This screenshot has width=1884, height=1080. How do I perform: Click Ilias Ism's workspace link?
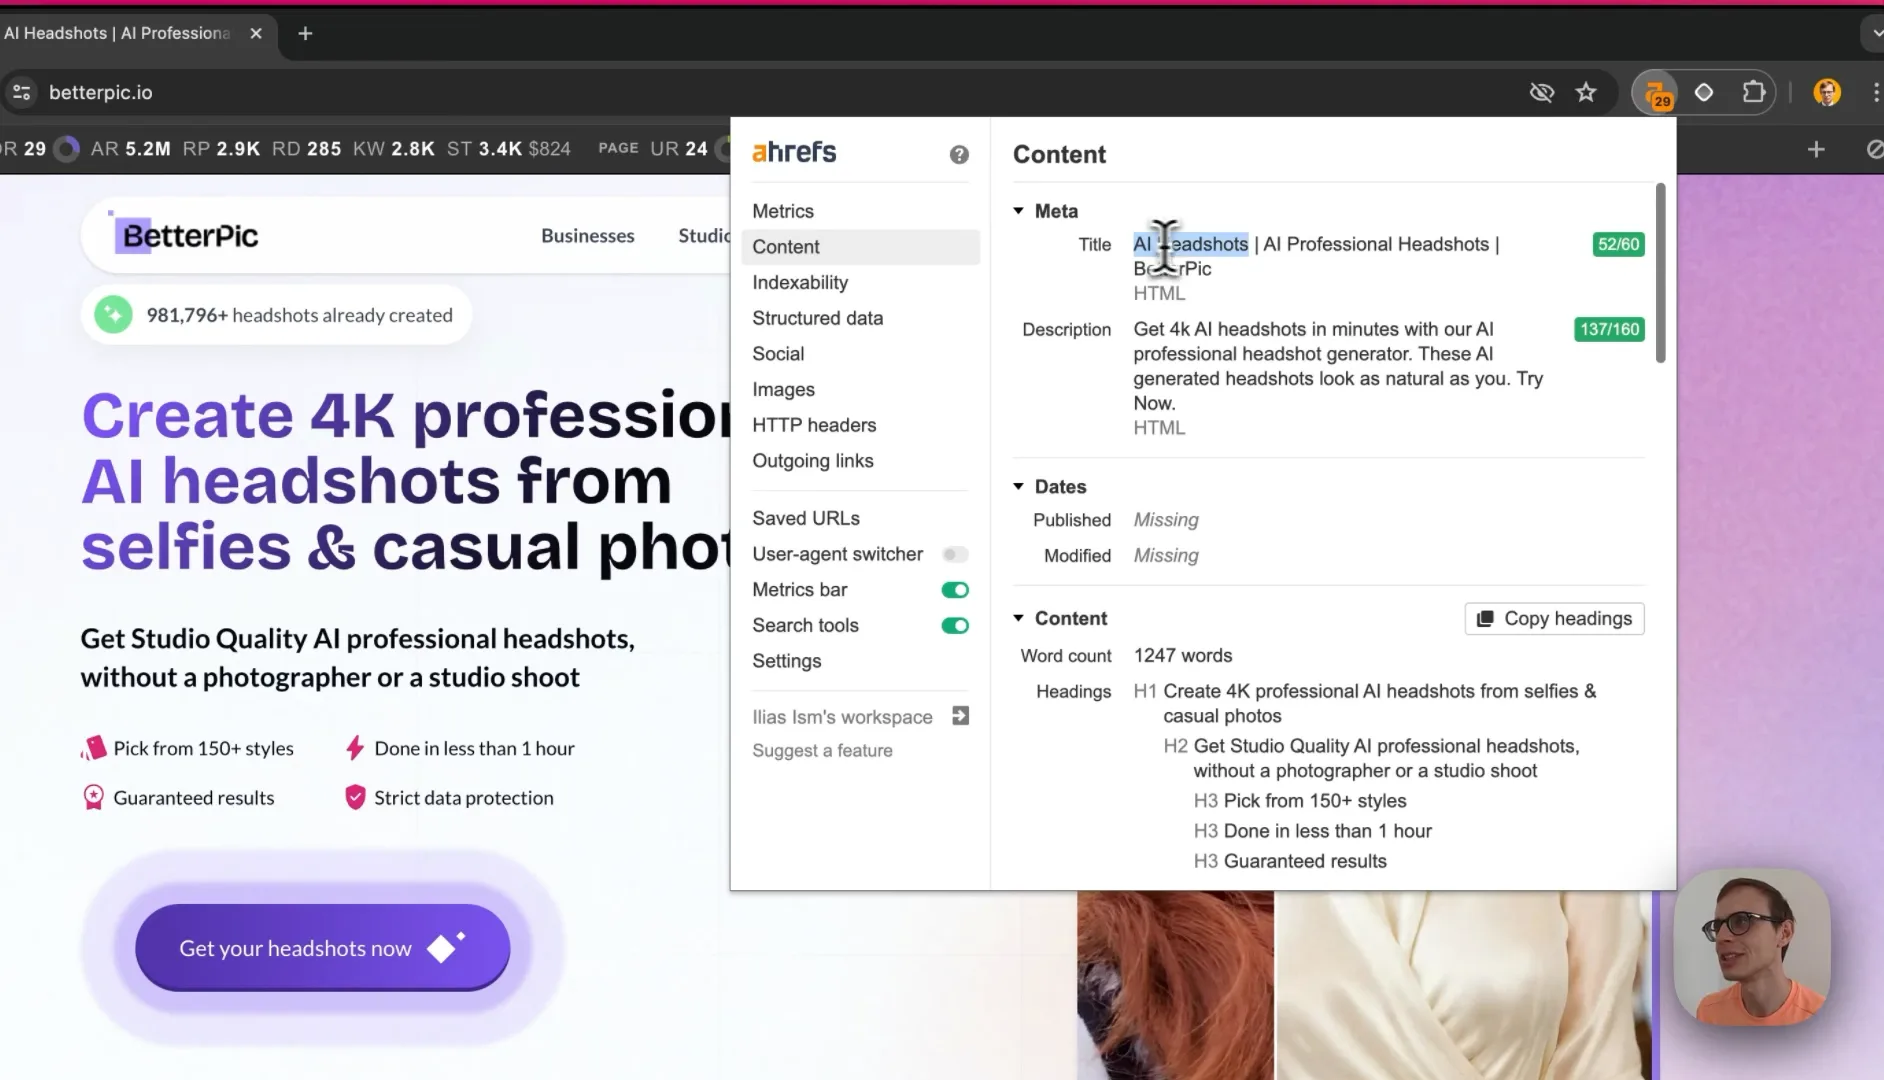click(x=842, y=717)
